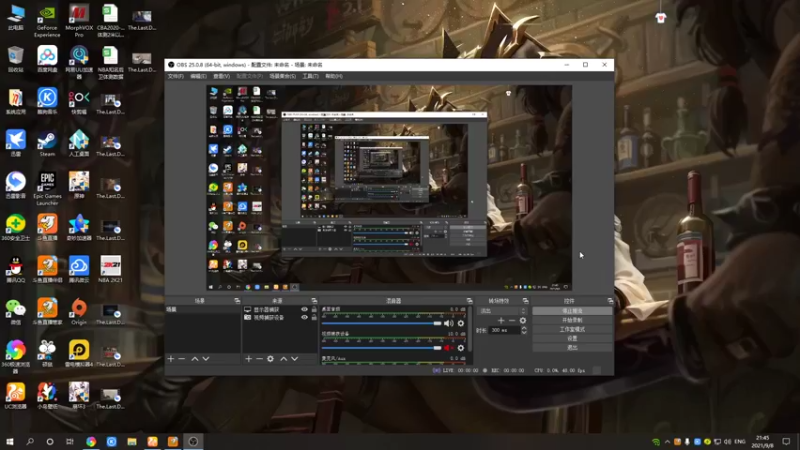
Task: Open the File menu in OBS
Action: 176,76
